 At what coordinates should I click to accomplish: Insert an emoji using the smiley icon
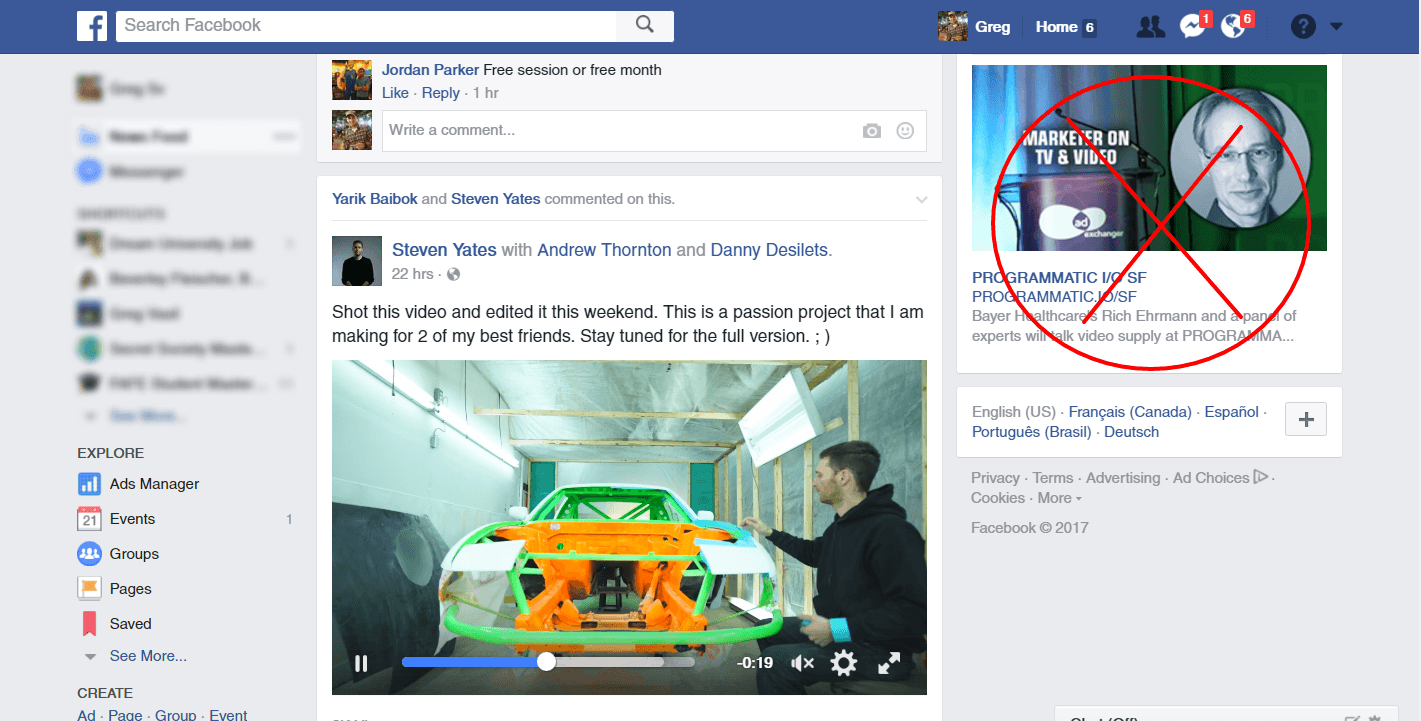tap(905, 131)
